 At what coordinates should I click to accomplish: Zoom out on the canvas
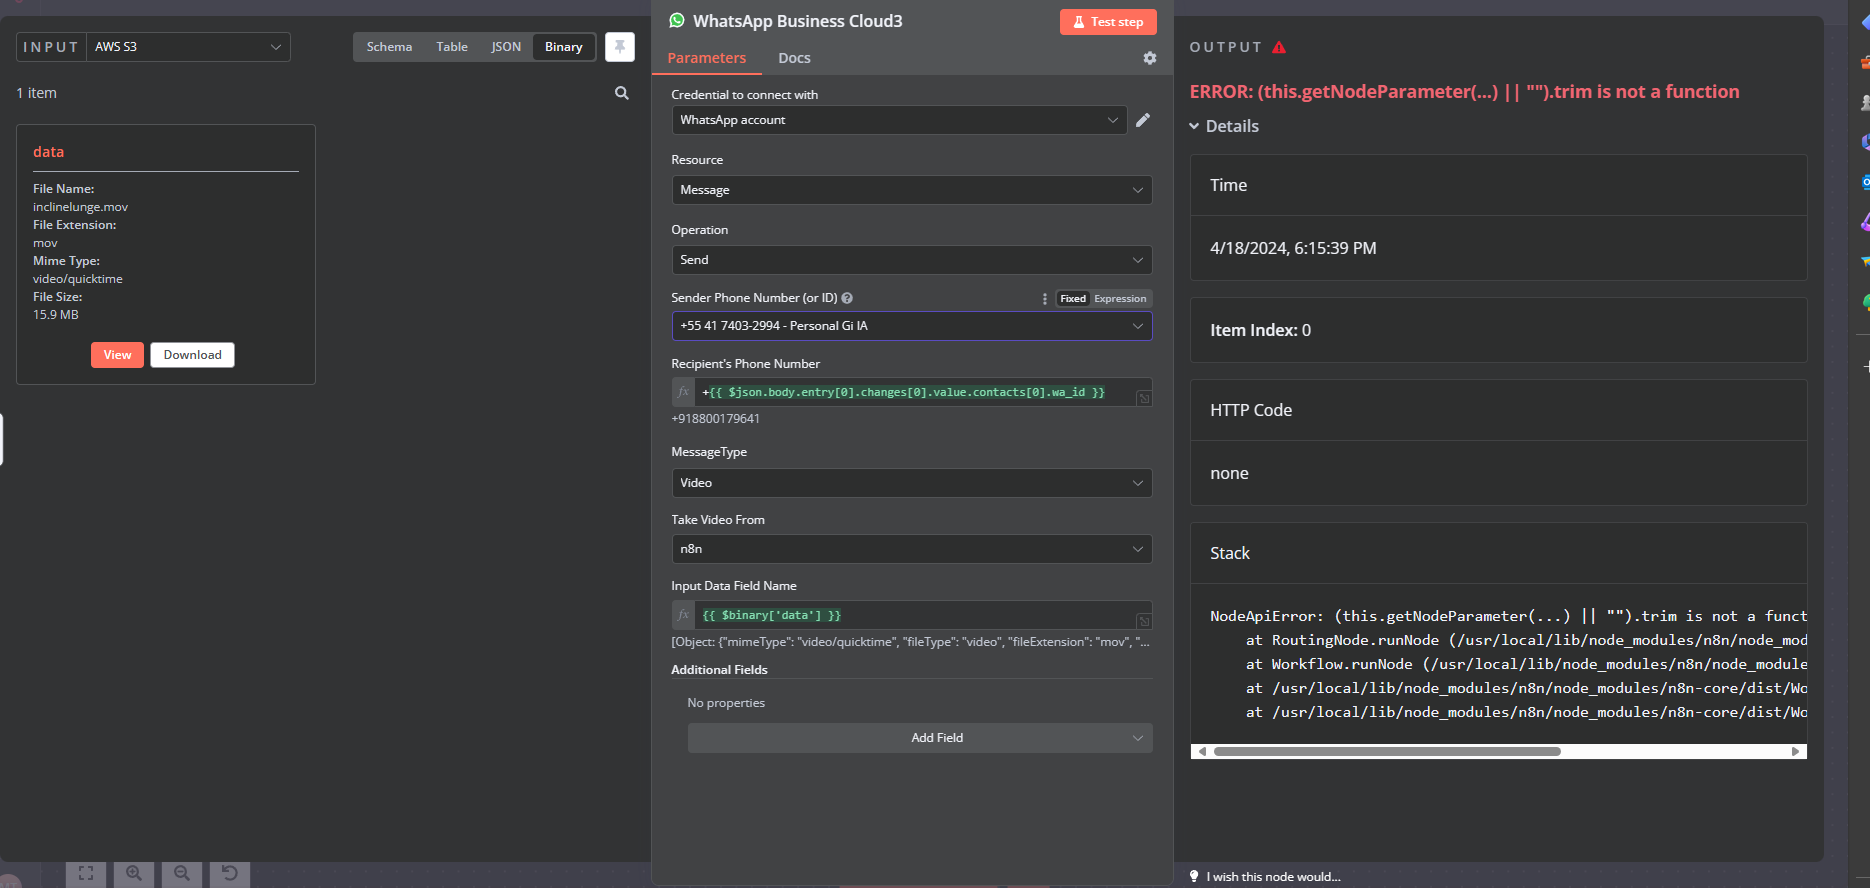(x=182, y=874)
